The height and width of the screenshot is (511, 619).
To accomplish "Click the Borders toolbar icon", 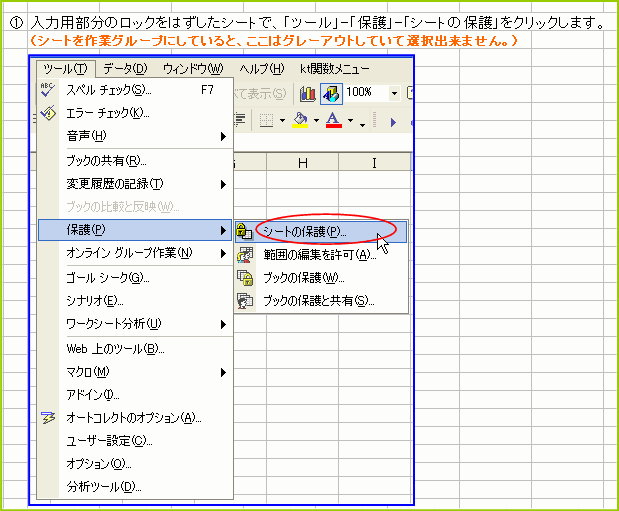I will click(x=266, y=120).
